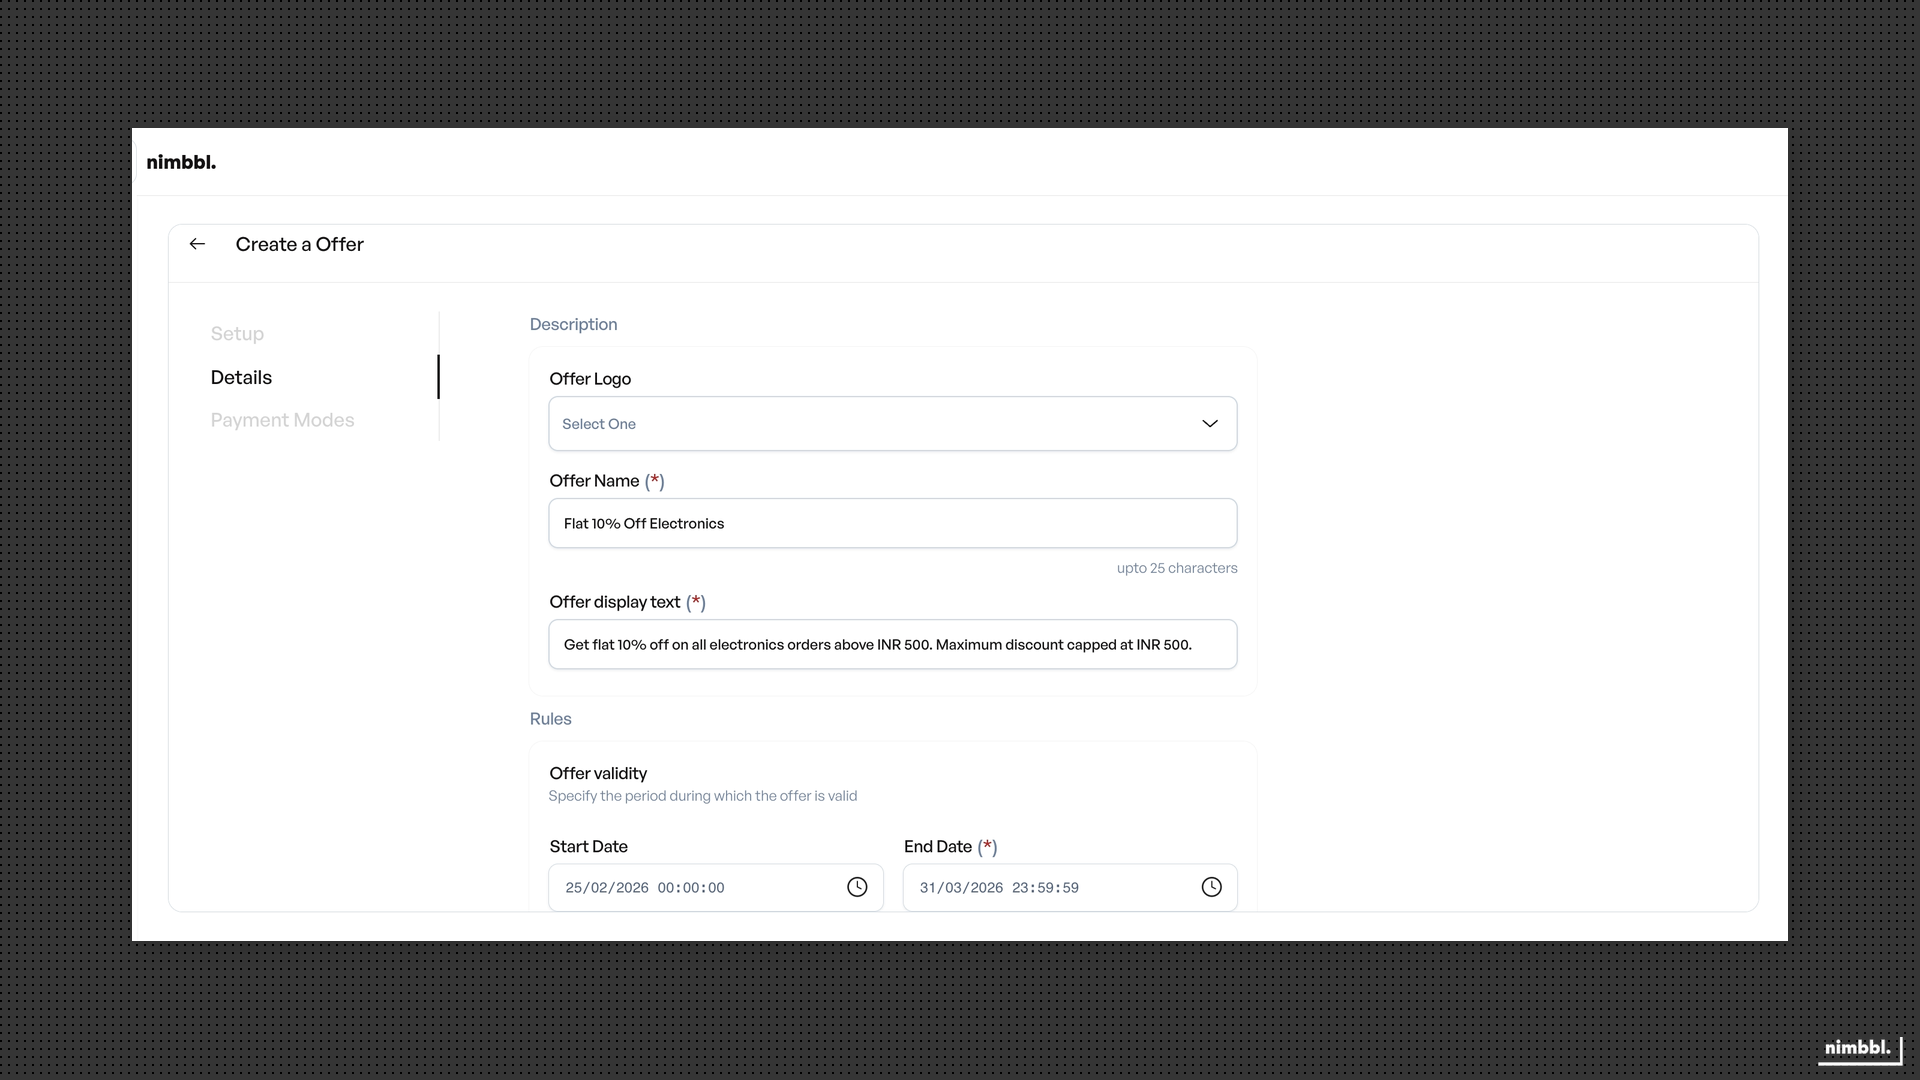Image resolution: width=1920 pixels, height=1080 pixels.
Task: Click the nimbbl logo in the header
Action: pyautogui.click(x=181, y=161)
